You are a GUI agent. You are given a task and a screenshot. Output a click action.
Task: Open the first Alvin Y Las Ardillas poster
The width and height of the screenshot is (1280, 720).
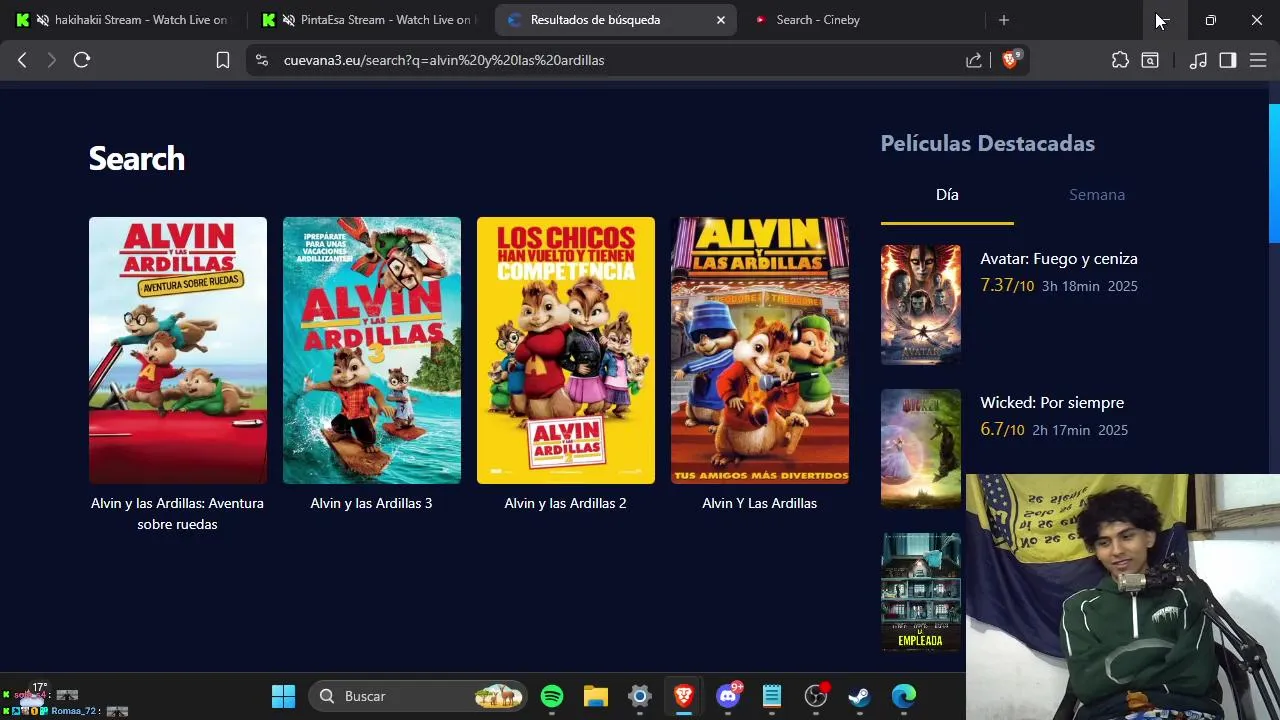(x=760, y=350)
